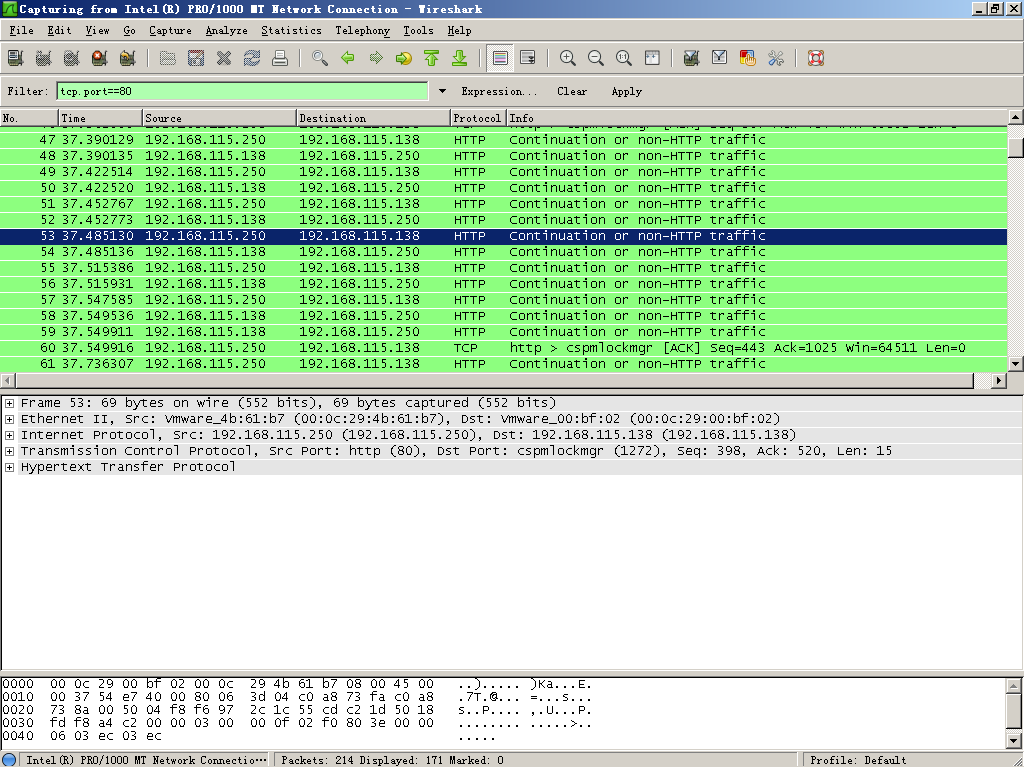Select packet 60 TCP ACK row
Image resolution: width=1024 pixels, height=768 pixels.
[x=504, y=348]
